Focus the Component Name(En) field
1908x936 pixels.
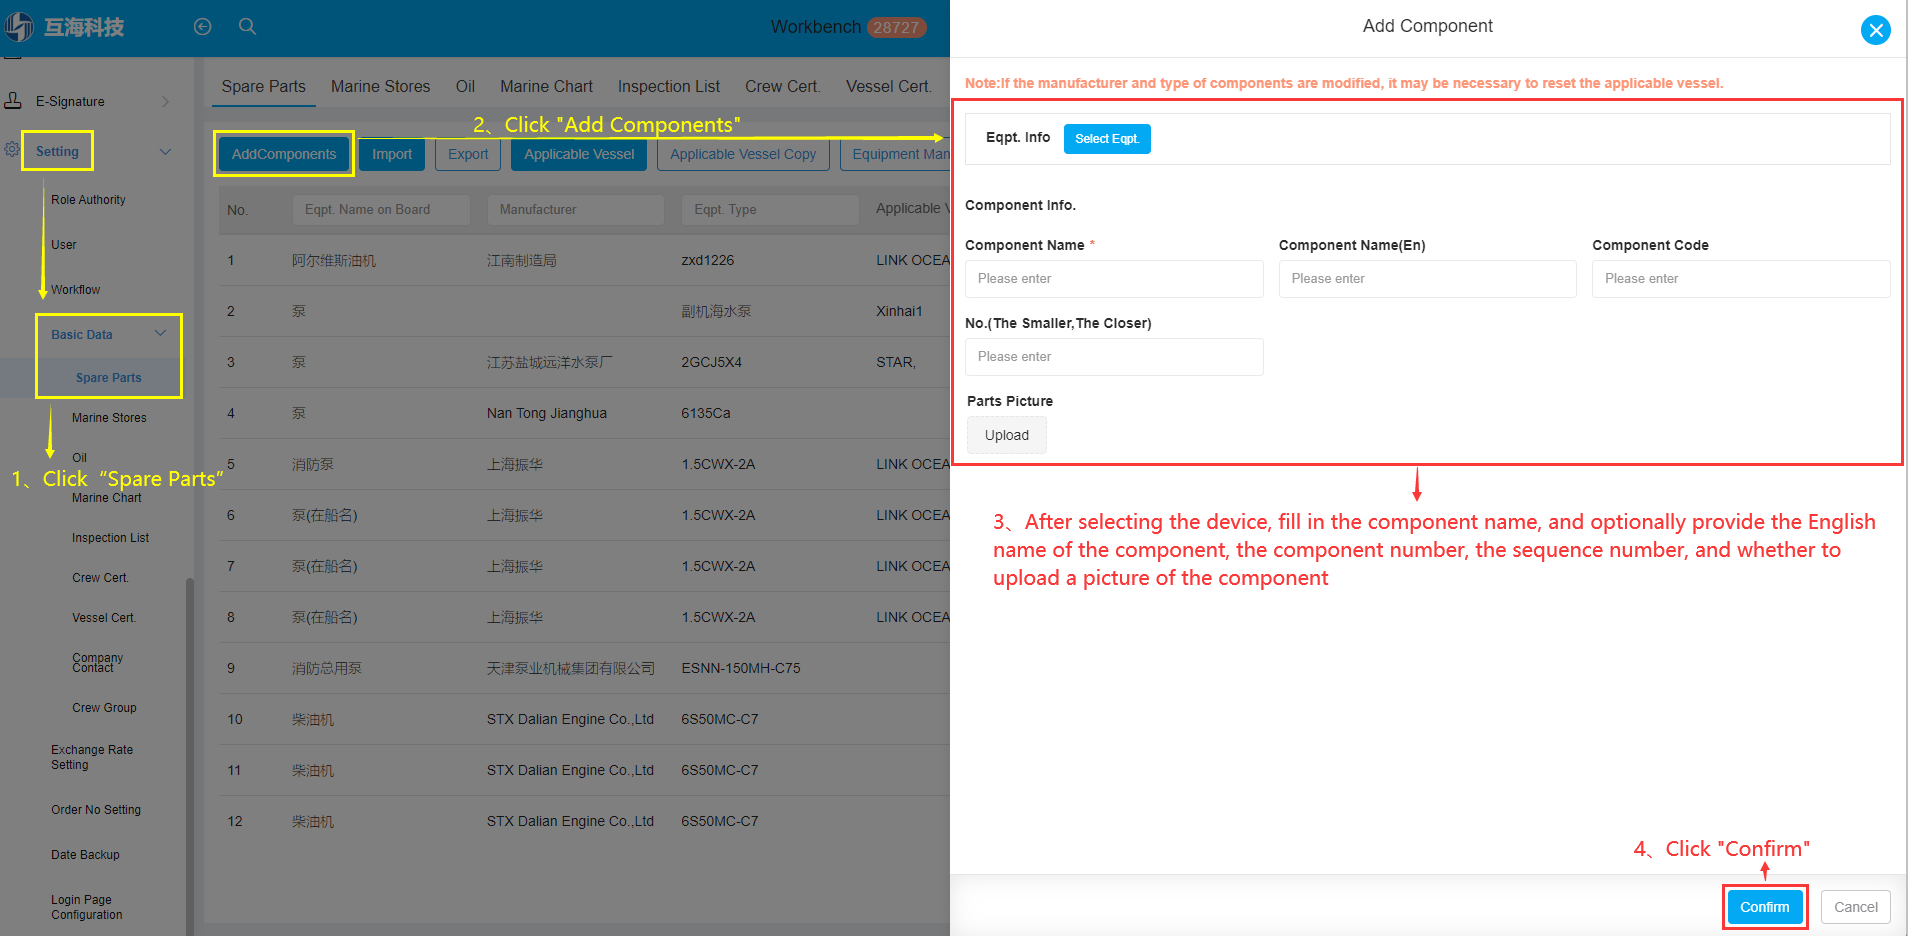click(x=1428, y=279)
